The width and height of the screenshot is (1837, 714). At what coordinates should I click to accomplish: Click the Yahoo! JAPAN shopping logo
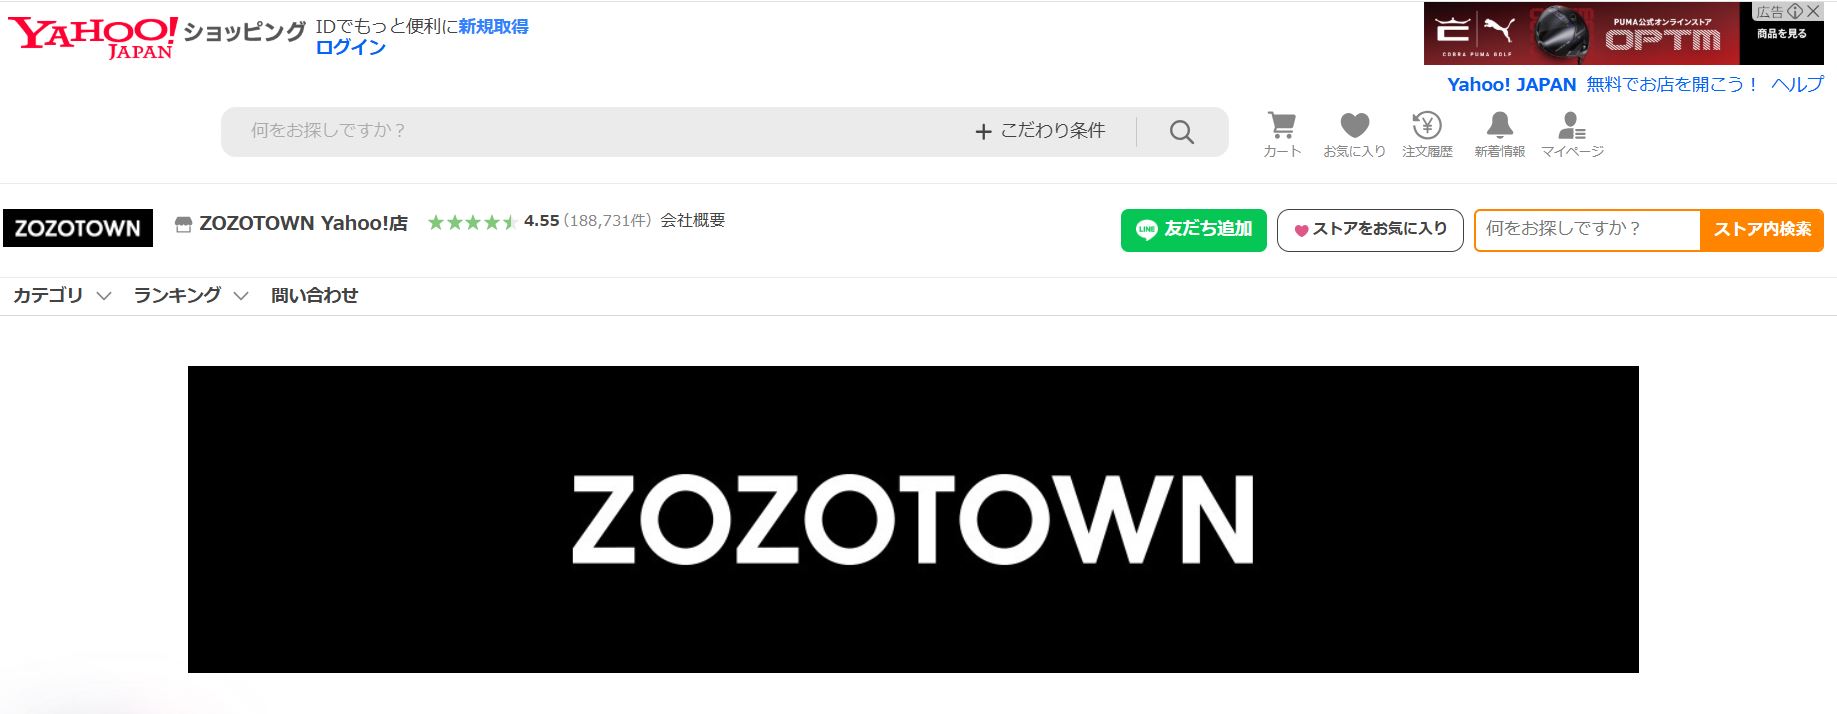coord(157,36)
